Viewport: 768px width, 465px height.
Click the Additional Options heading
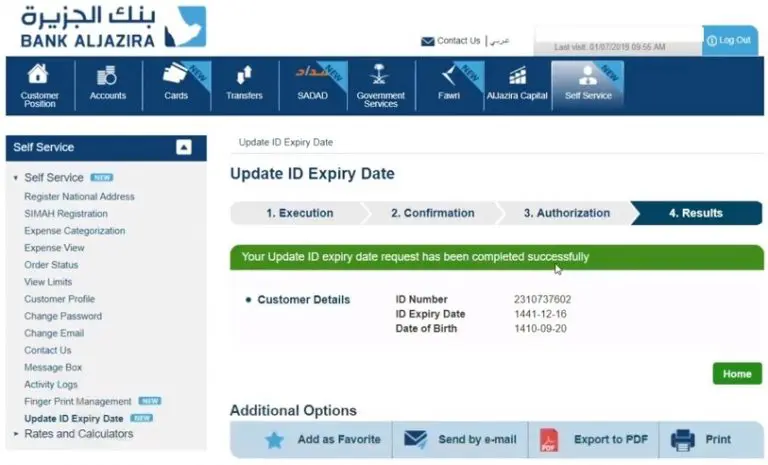pos(293,411)
